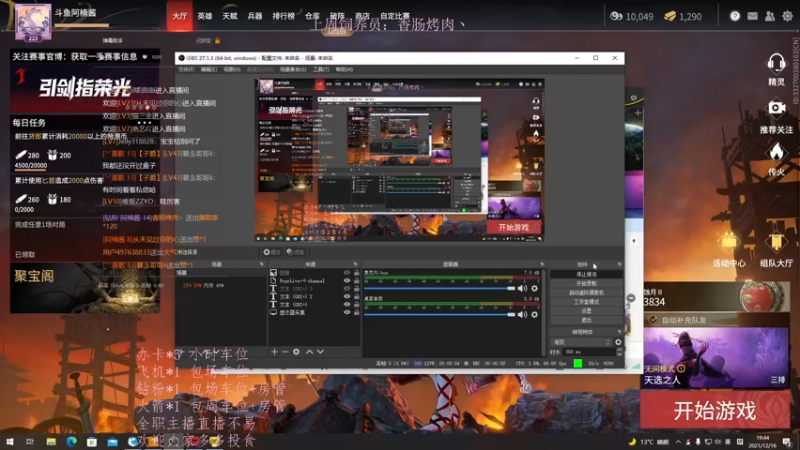
Task: Click 开始录制 start recording button in OBS
Action: [586, 284]
